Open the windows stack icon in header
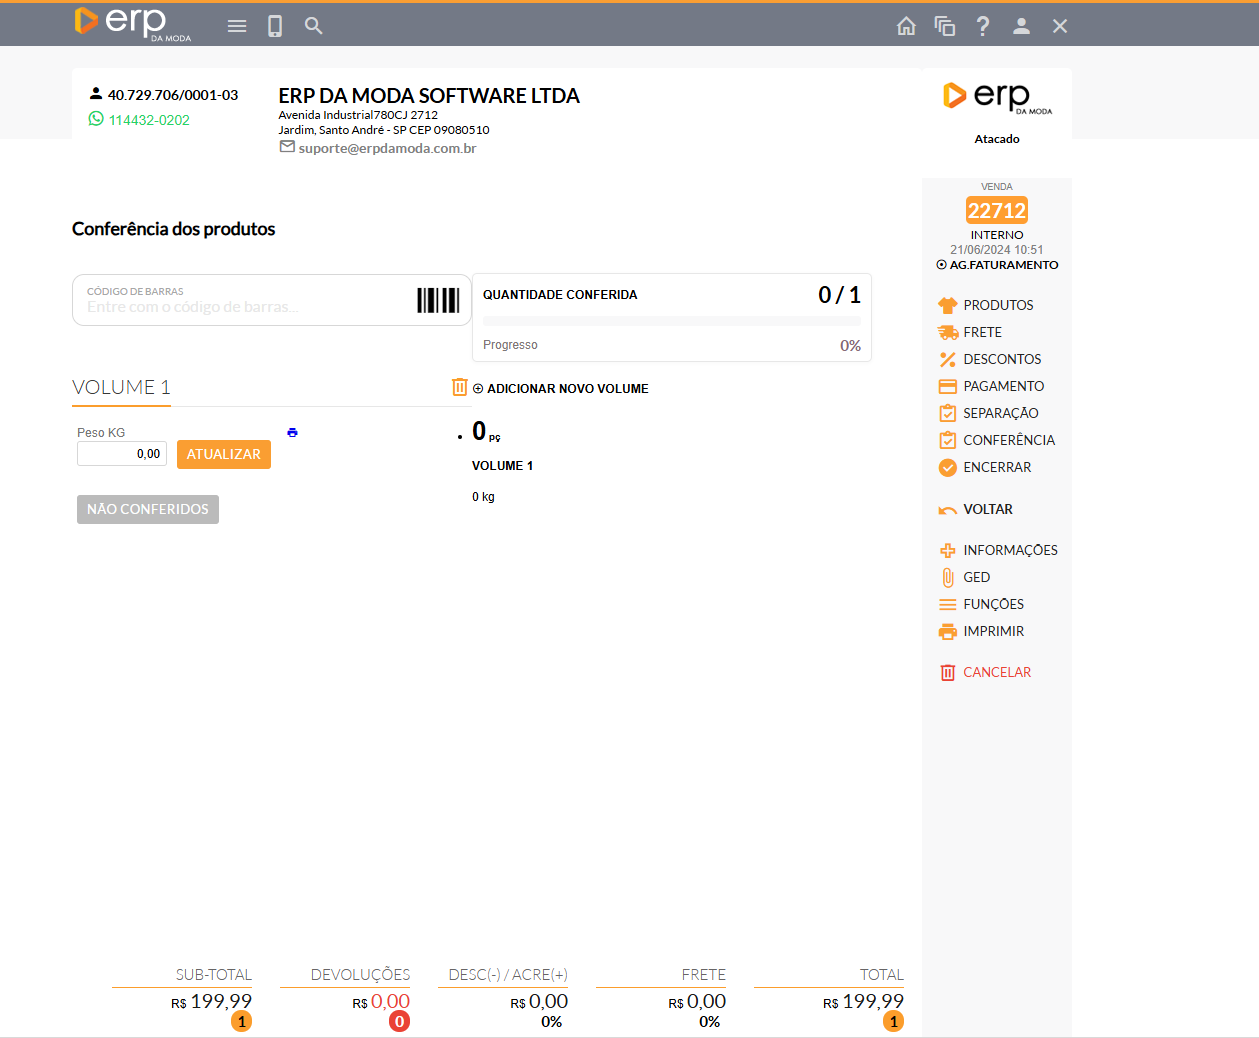The width and height of the screenshot is (1259, 1038). [x=945, y=26]
